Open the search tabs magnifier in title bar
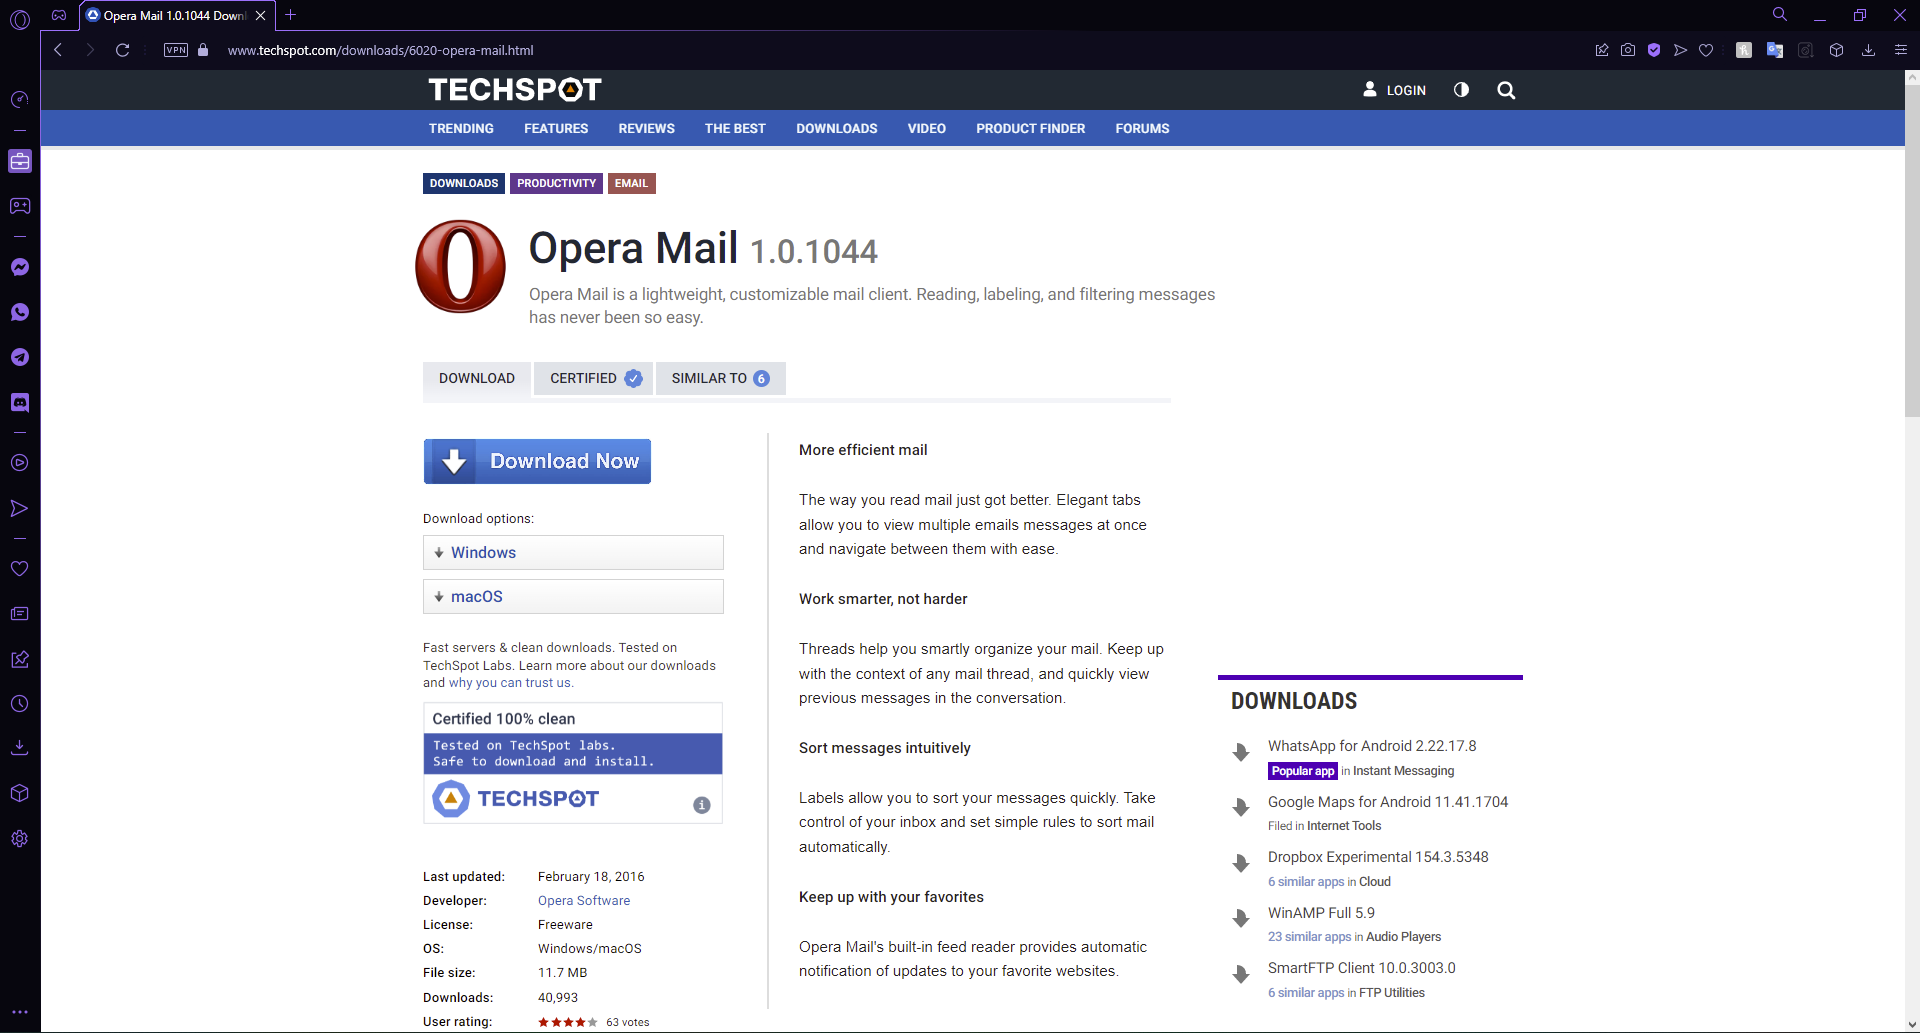Image resolution: width=1920 pixels, height=1033 pixels. click(x=1780, y=15)
